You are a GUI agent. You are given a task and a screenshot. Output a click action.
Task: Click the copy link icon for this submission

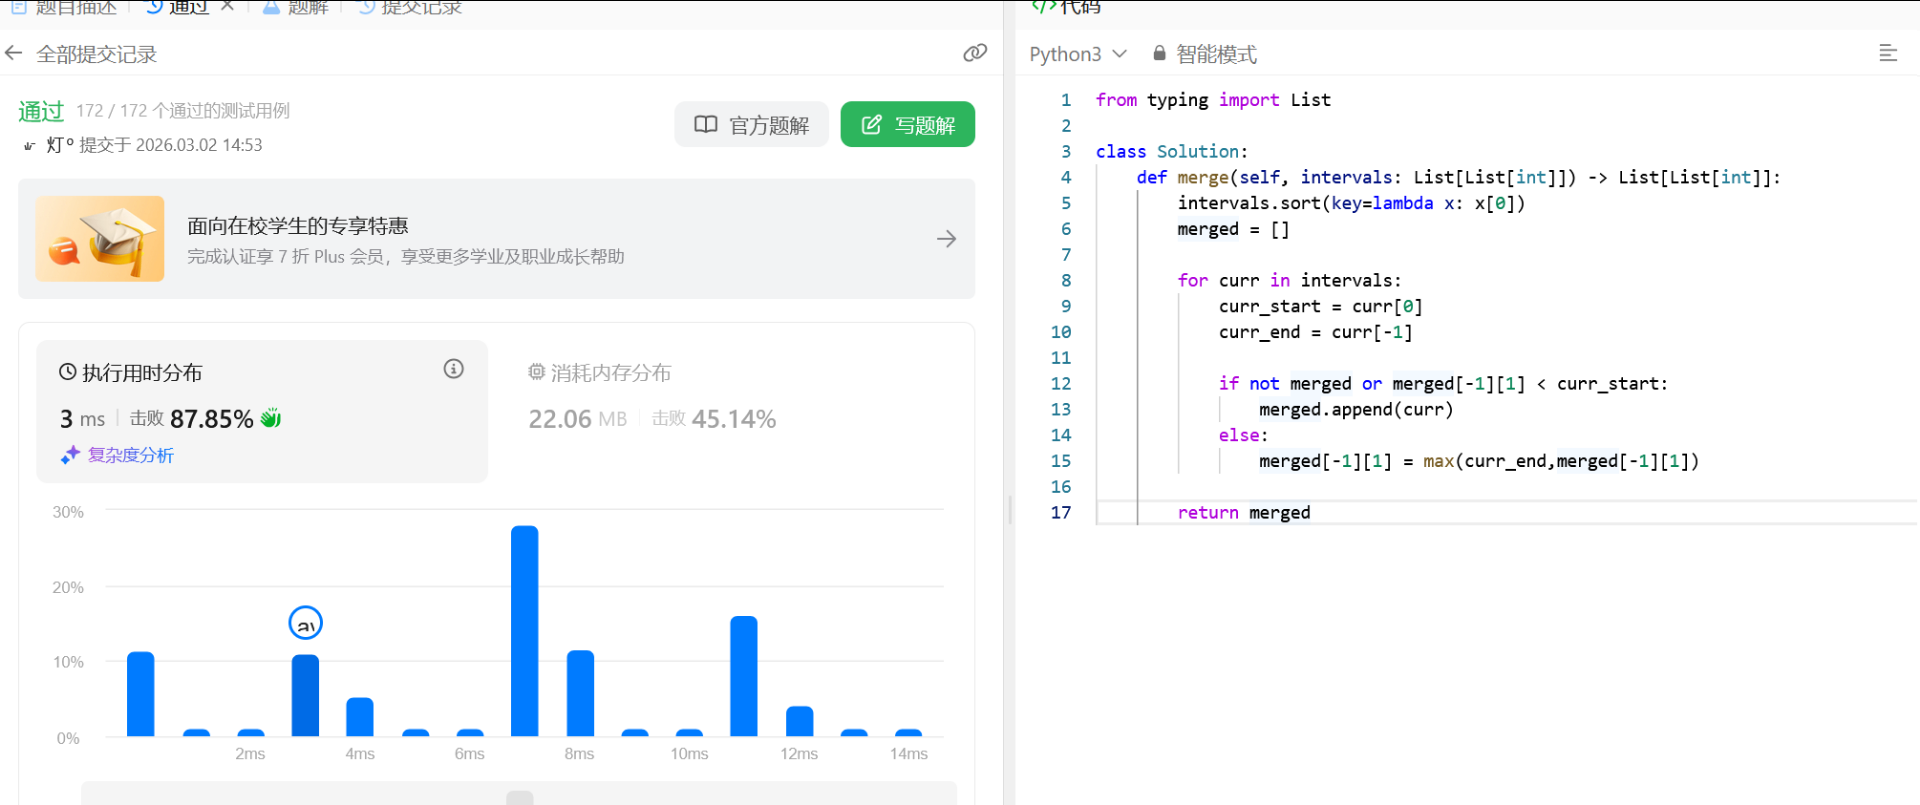[x=974, y=53]
